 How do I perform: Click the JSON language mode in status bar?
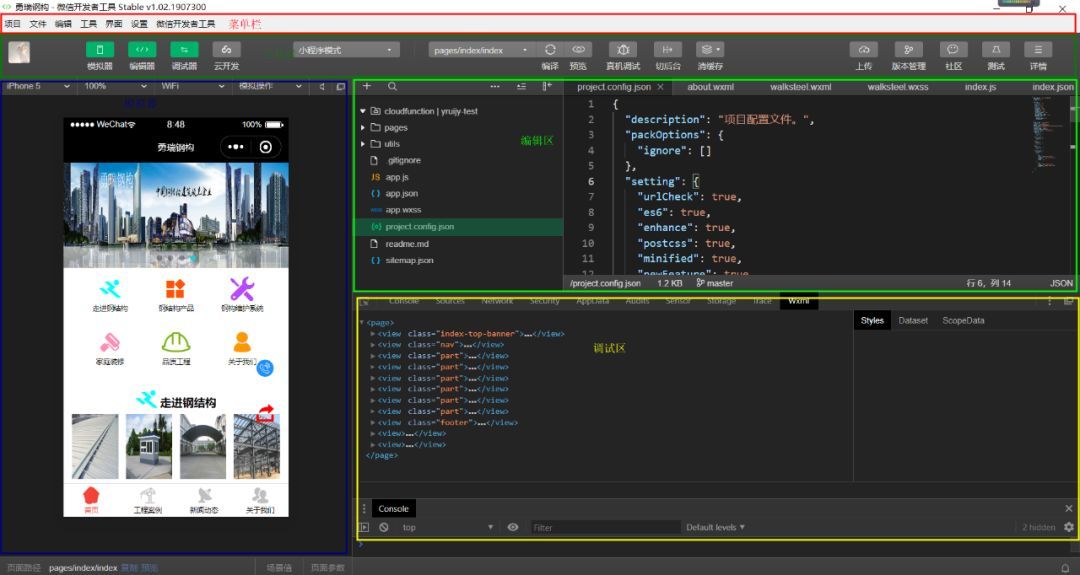click(1061, 283)
